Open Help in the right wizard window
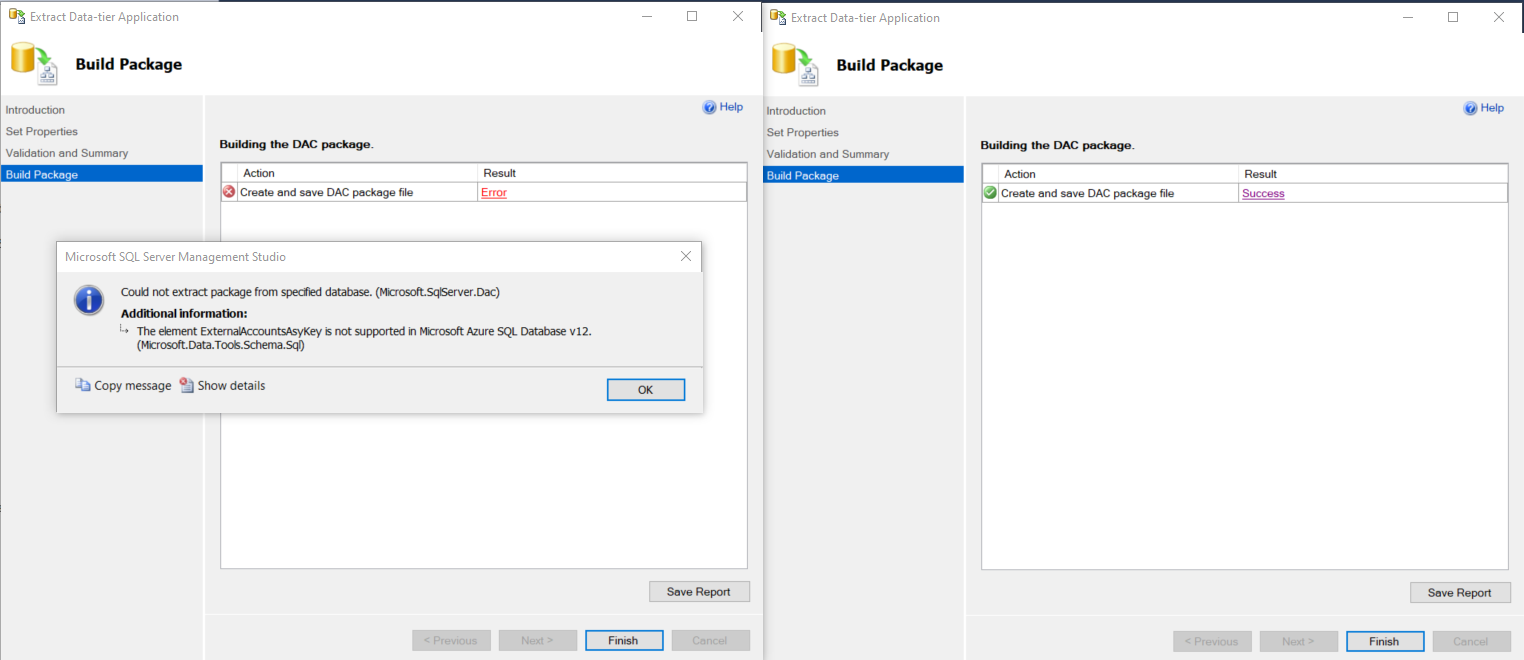The image size is (1524, 660). pos(1483,108)
